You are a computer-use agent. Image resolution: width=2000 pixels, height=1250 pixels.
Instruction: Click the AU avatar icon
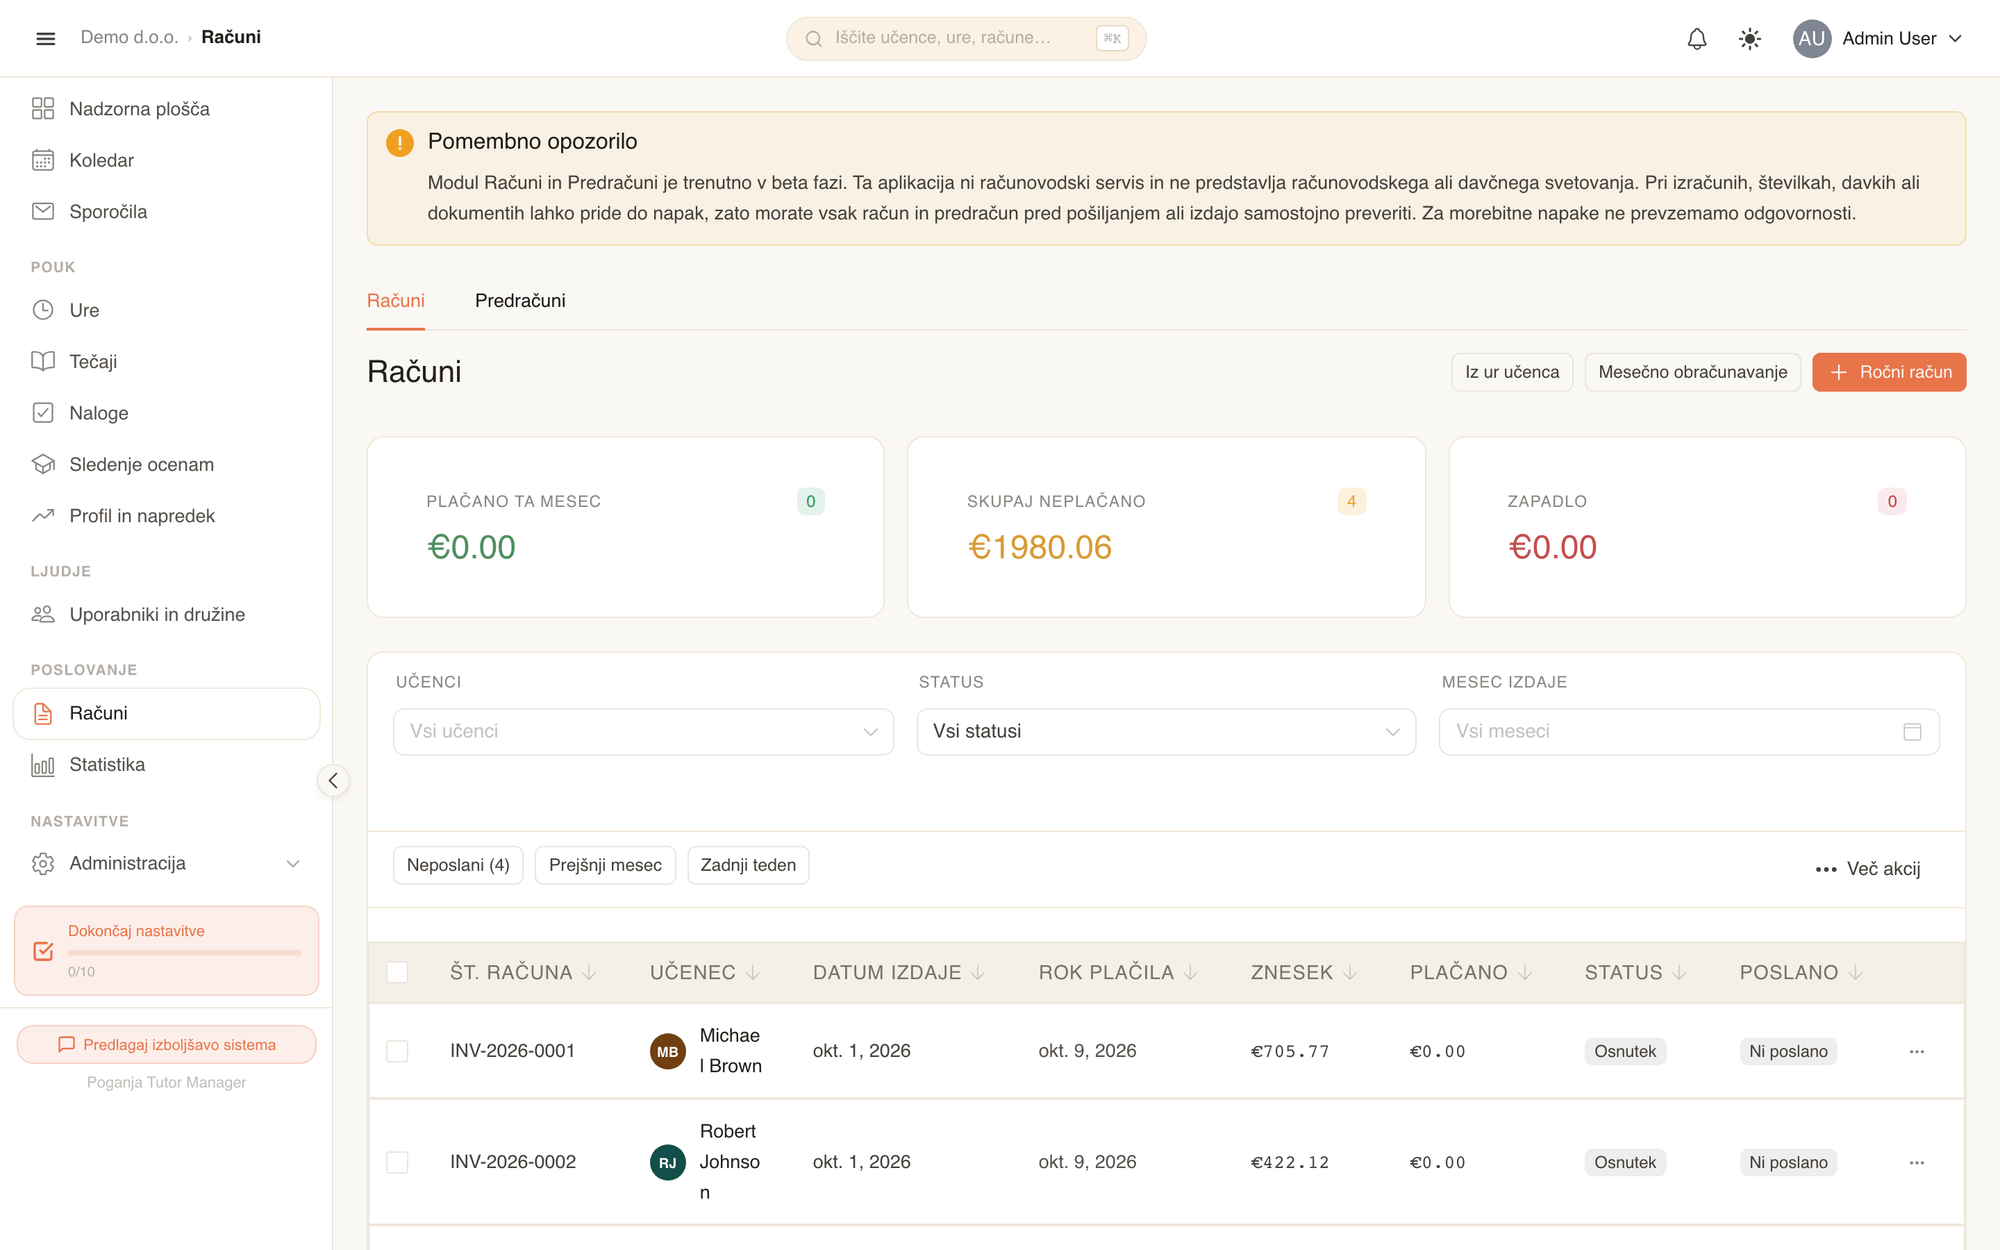point(1812,38)
